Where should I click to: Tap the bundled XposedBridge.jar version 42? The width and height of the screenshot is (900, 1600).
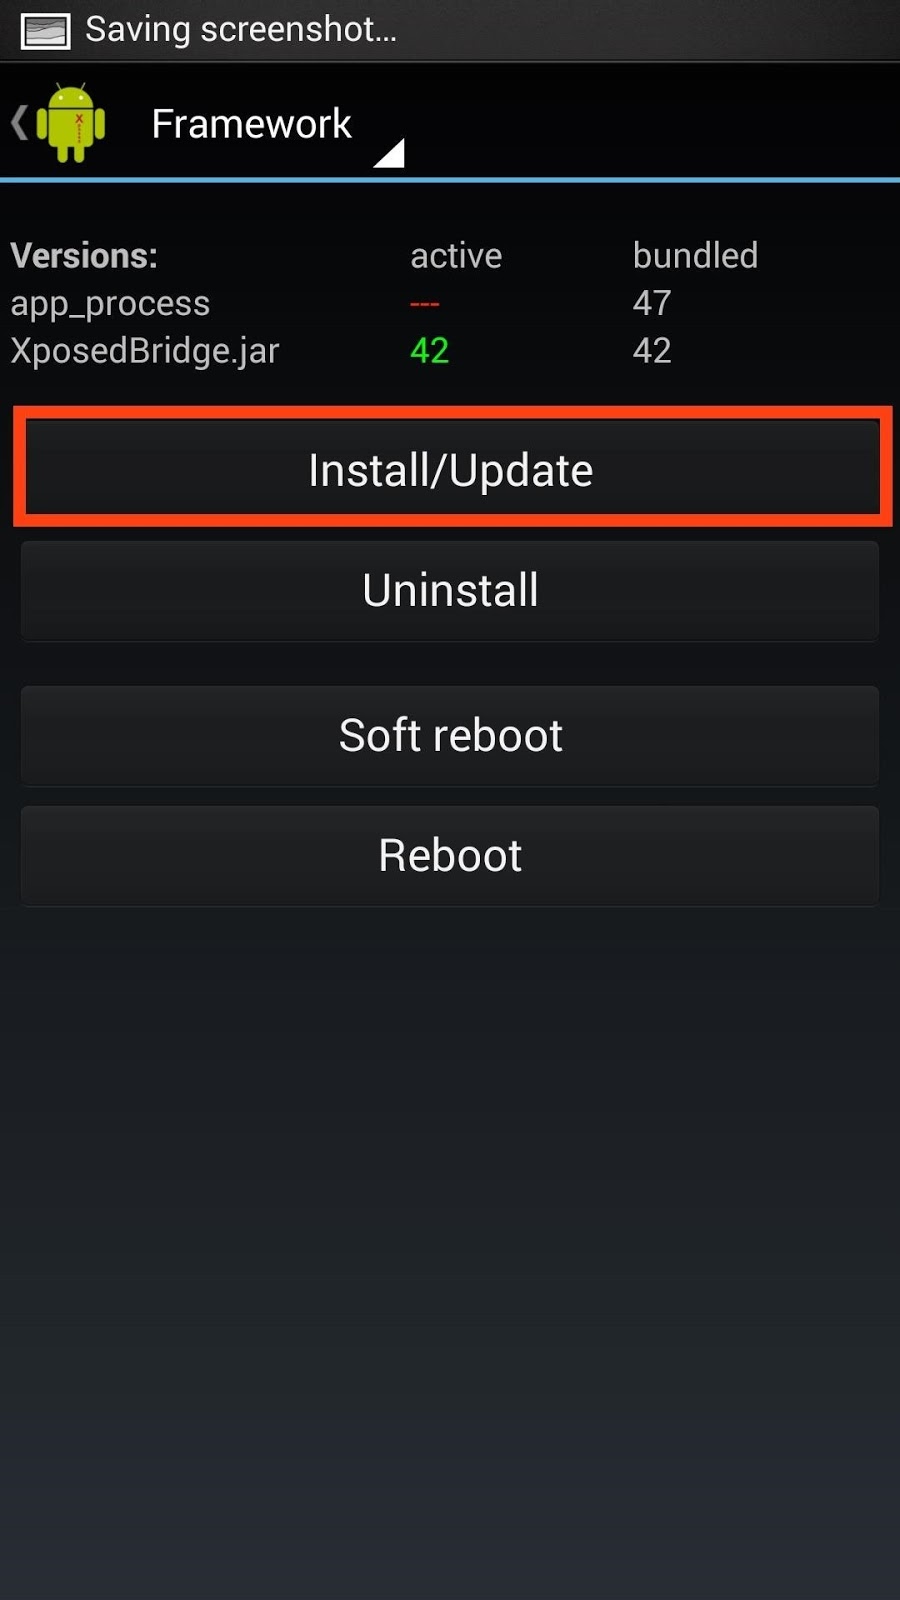point(652,351)
